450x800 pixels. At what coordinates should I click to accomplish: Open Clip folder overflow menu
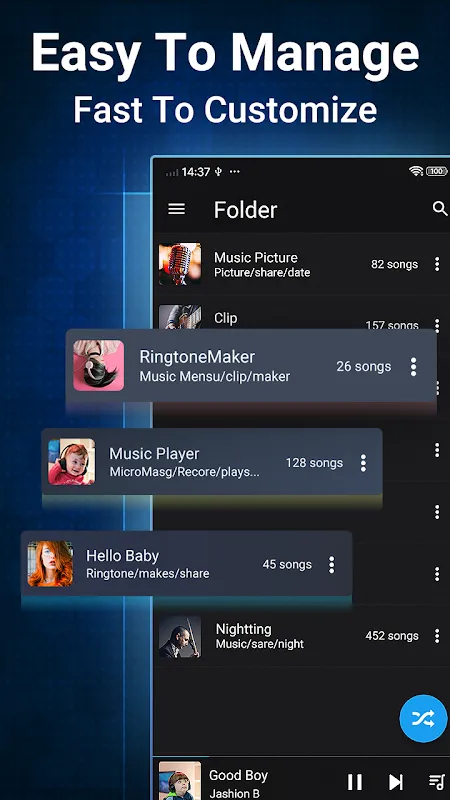[x=437, y=324]
